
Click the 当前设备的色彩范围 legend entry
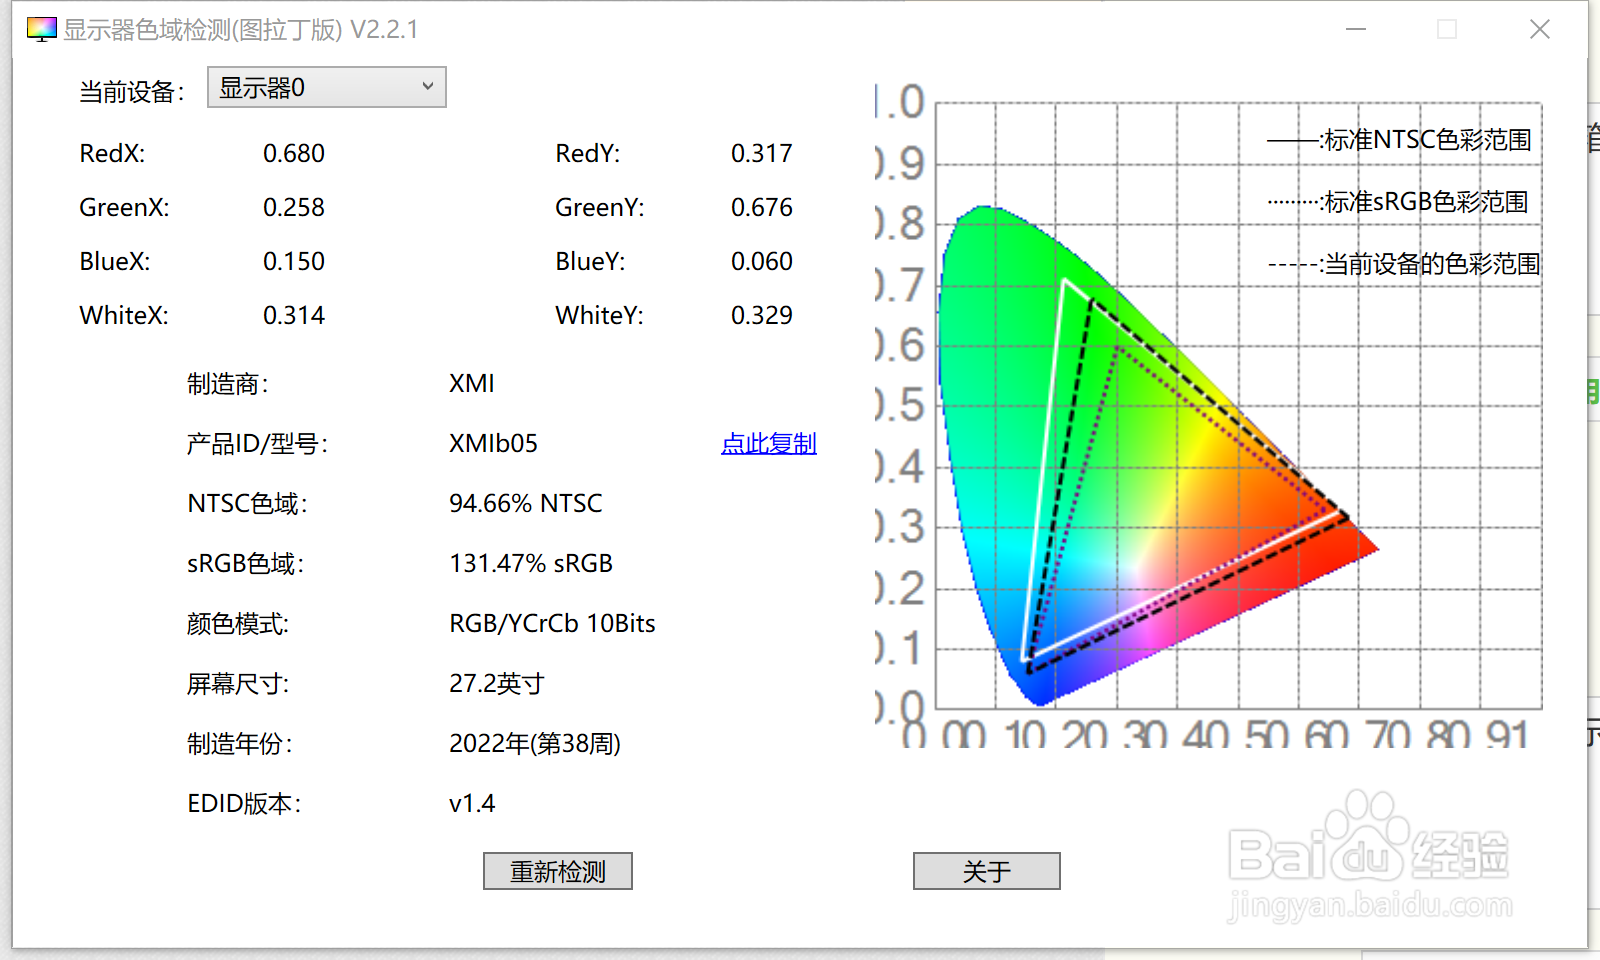1404,264
